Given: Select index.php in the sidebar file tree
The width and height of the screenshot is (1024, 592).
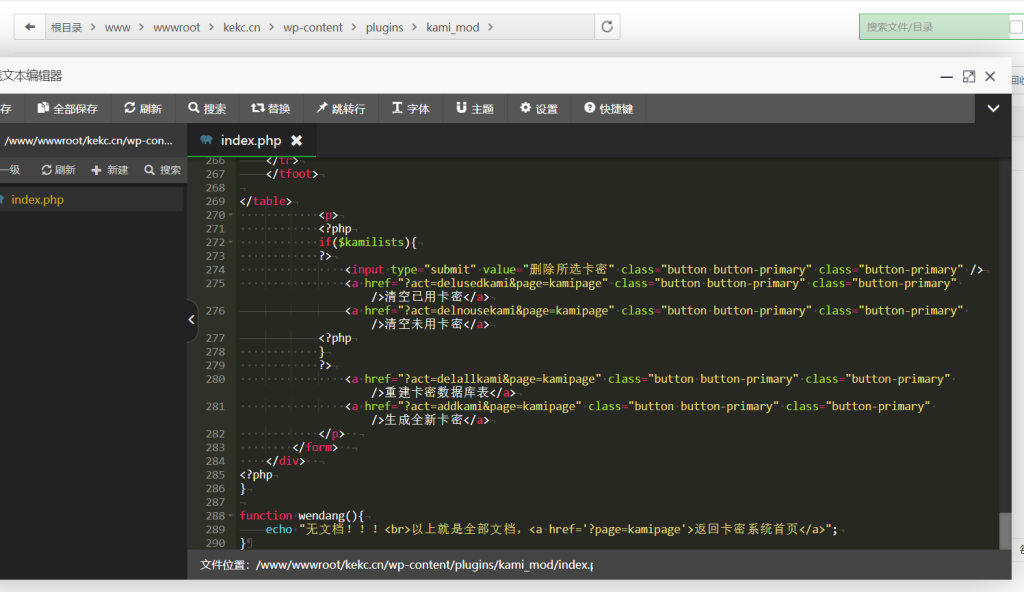Looking at the screenshot, I should click(37, 200).
